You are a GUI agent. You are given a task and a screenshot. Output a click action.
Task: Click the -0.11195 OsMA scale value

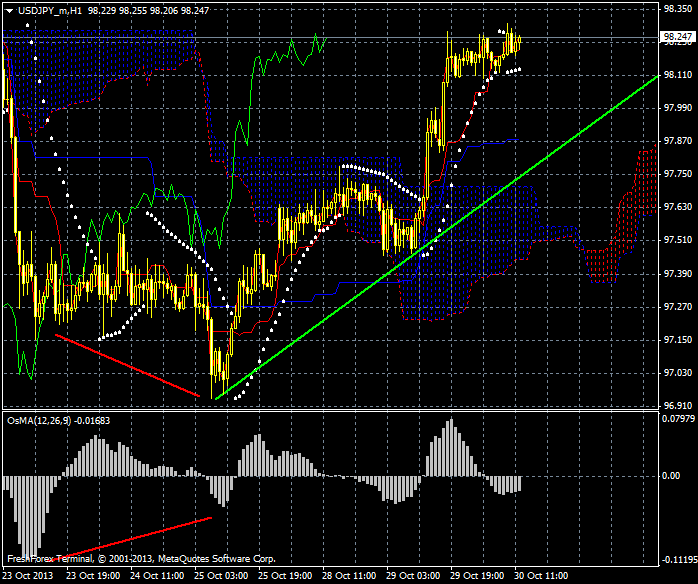677,560
